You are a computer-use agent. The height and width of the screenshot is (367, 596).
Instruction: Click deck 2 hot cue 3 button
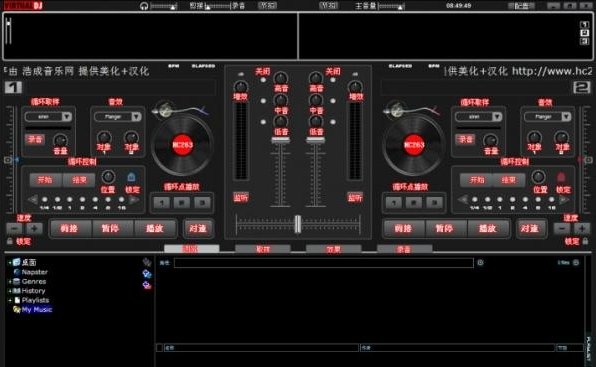434,203
